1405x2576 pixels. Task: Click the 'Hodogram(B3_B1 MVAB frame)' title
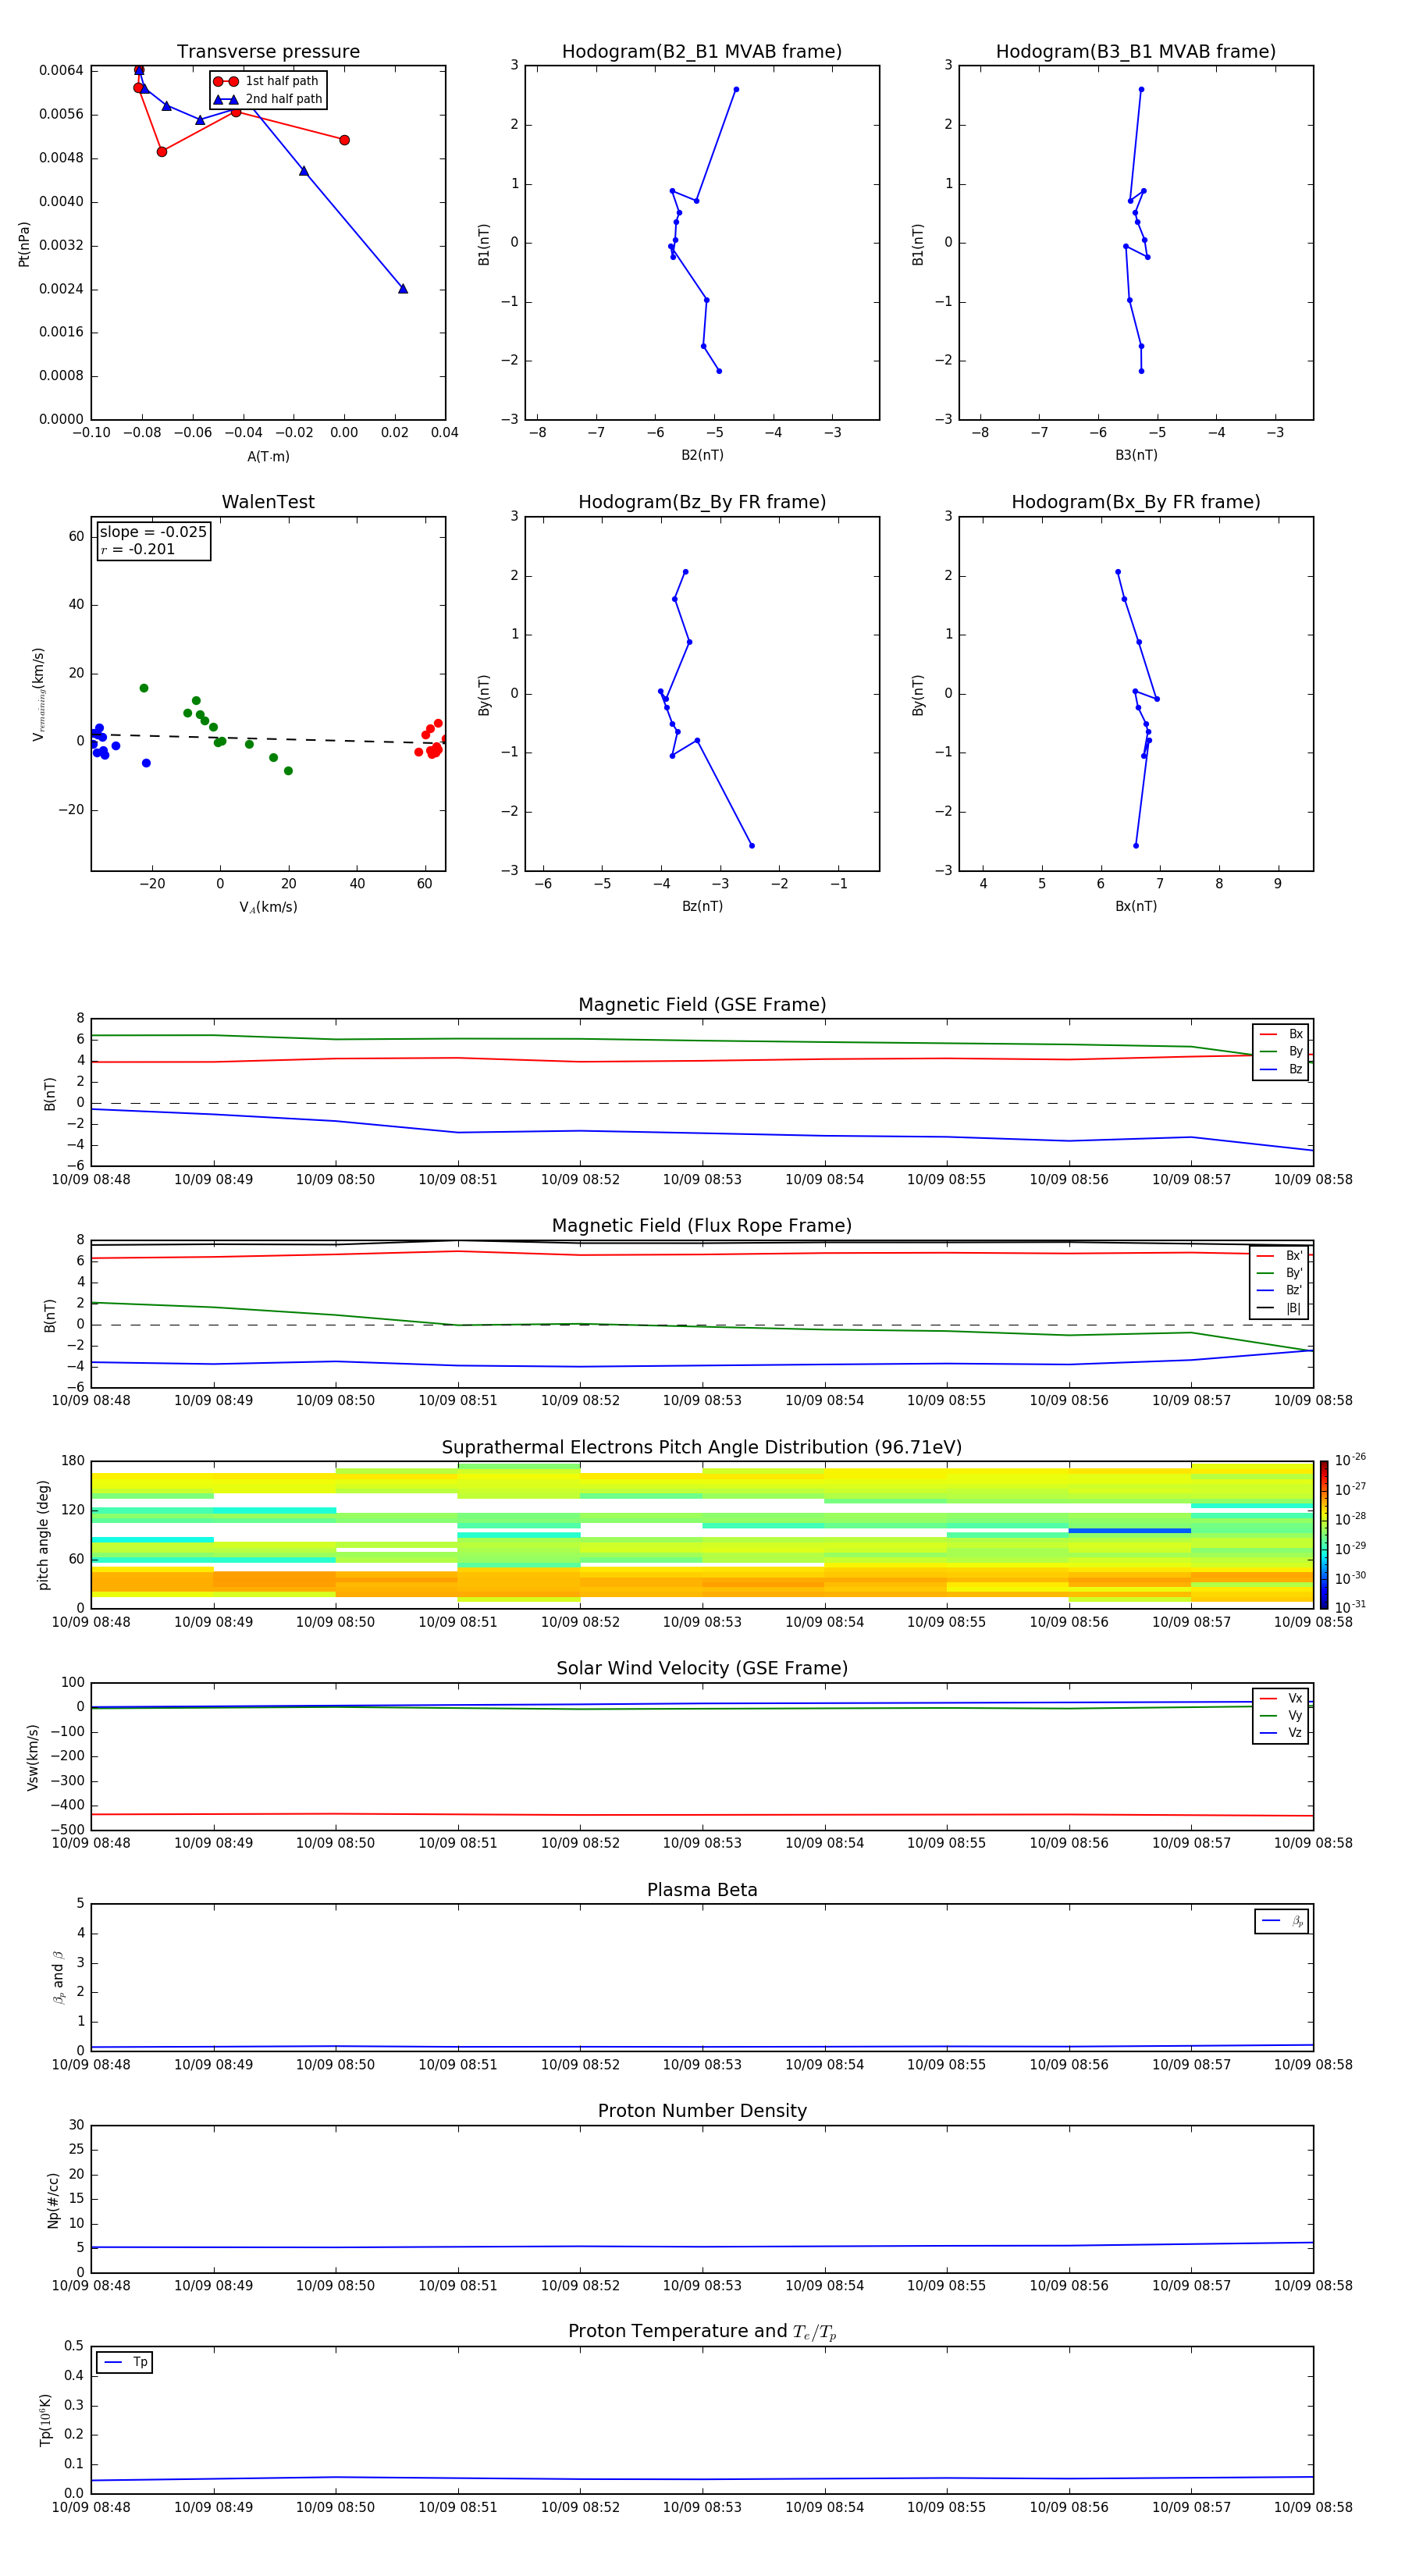click(1136, 52)
